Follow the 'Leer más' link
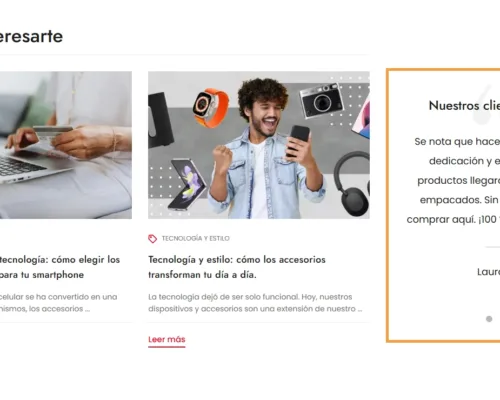Screen dimensions: 500x400 (167, 340)
